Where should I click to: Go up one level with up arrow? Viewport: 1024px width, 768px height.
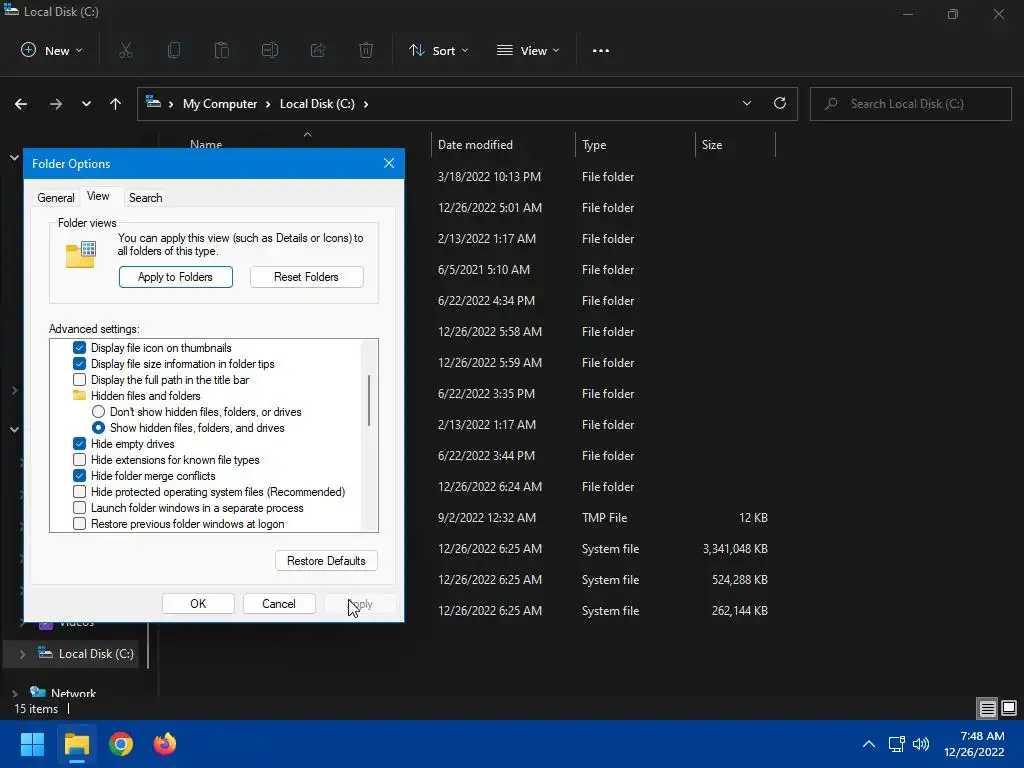click(116, 104)
